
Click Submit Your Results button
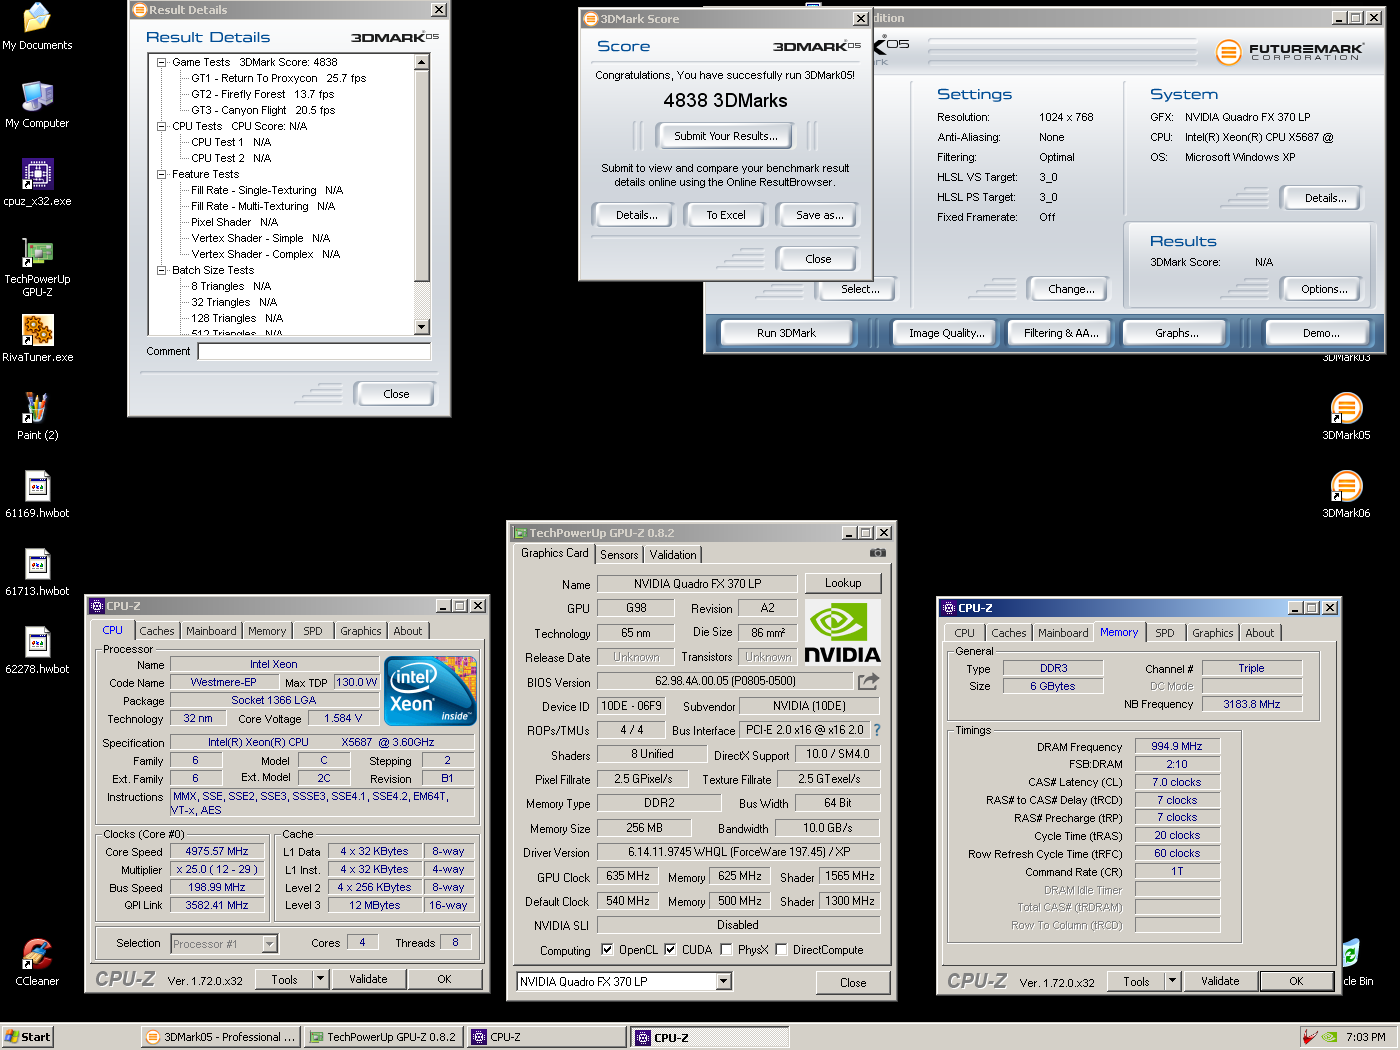tap(725, 136)
